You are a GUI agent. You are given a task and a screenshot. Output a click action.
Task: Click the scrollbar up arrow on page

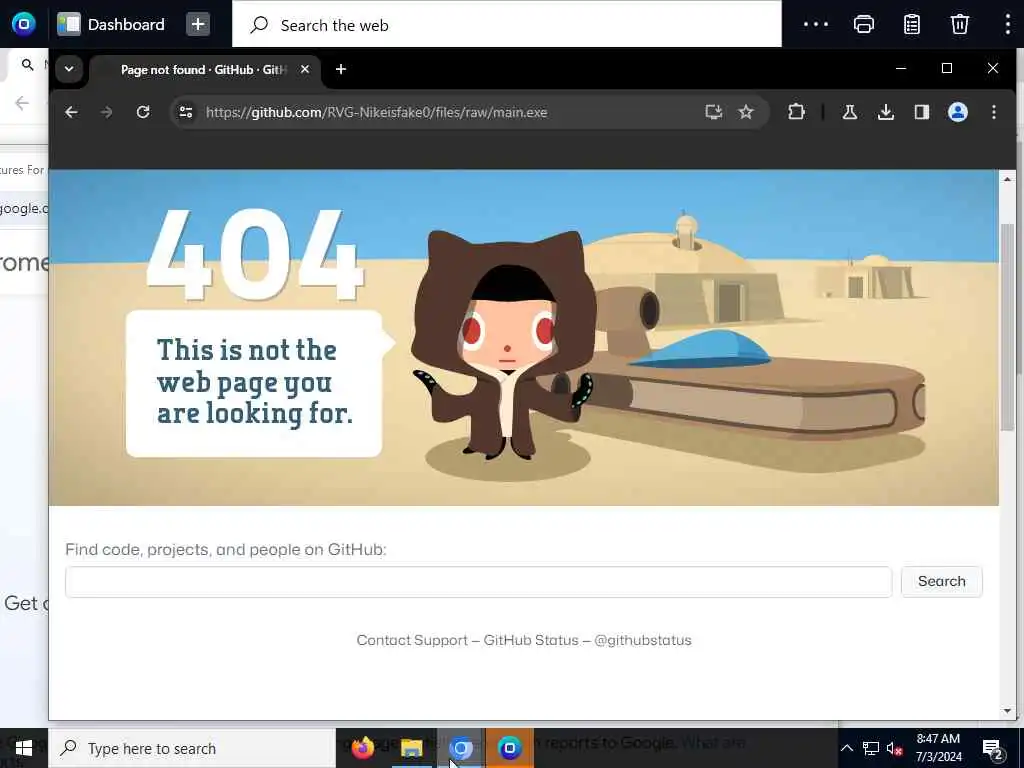pos(1007,178)
